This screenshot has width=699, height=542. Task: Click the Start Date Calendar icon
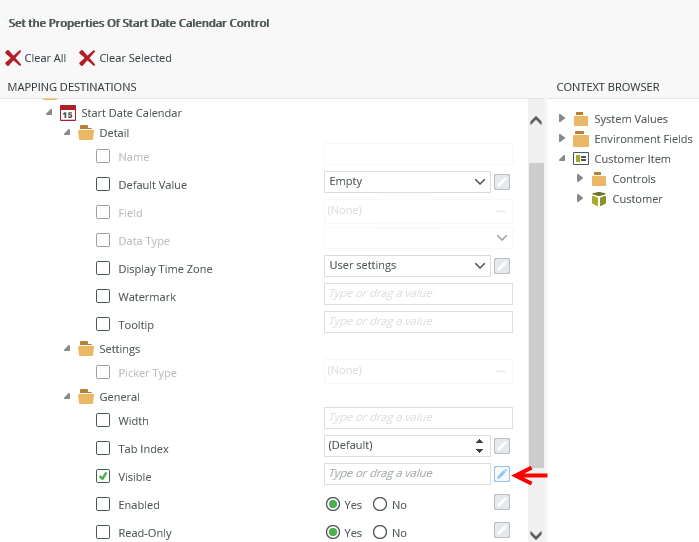click(x=68, y=113)
